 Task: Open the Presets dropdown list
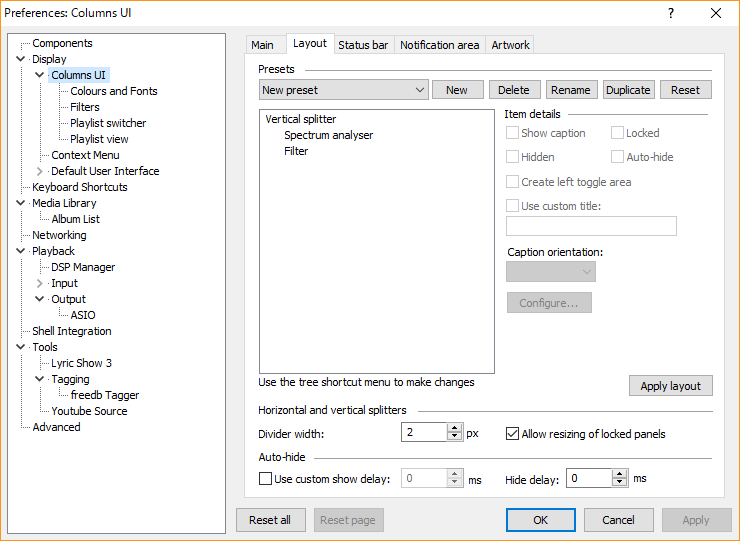pos(343,90)
